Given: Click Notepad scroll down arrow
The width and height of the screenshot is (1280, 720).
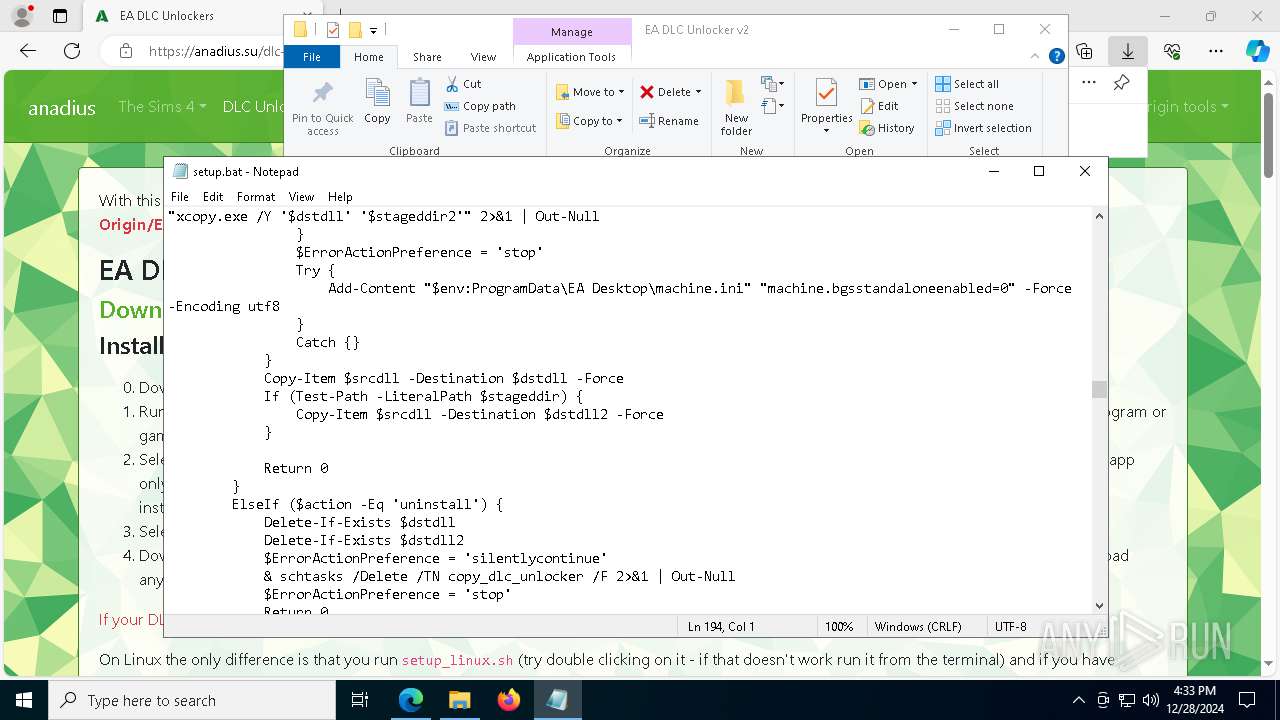Looking at the screenshot, I should [1099, 605].
